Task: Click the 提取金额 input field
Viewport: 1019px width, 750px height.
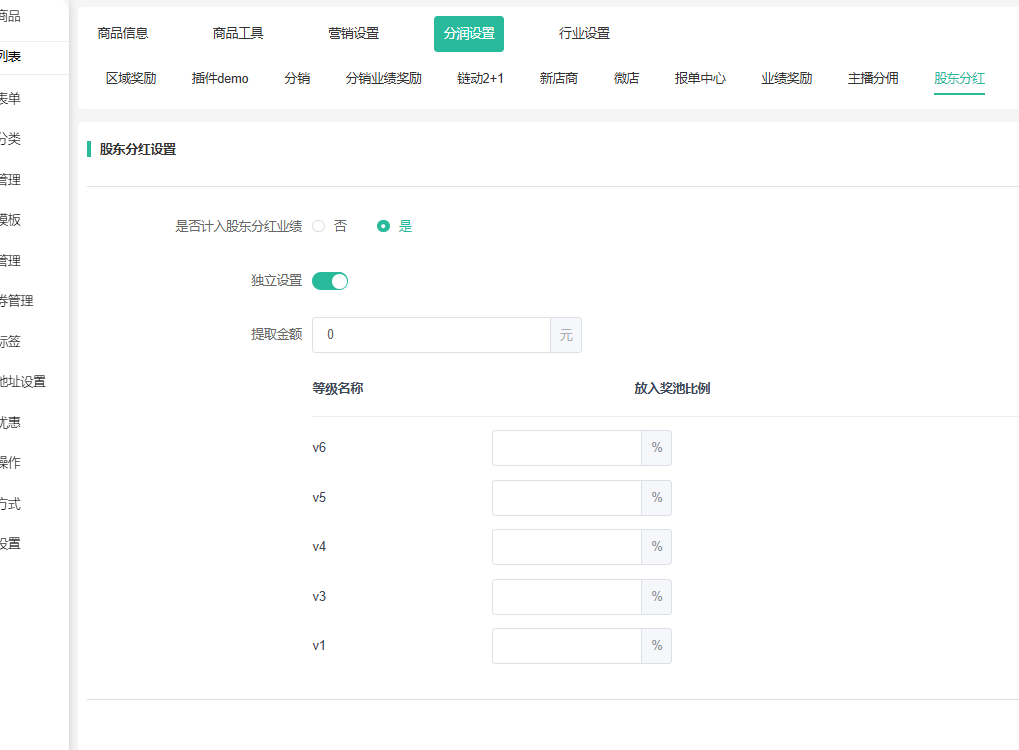Action: [x=431, y=335]
